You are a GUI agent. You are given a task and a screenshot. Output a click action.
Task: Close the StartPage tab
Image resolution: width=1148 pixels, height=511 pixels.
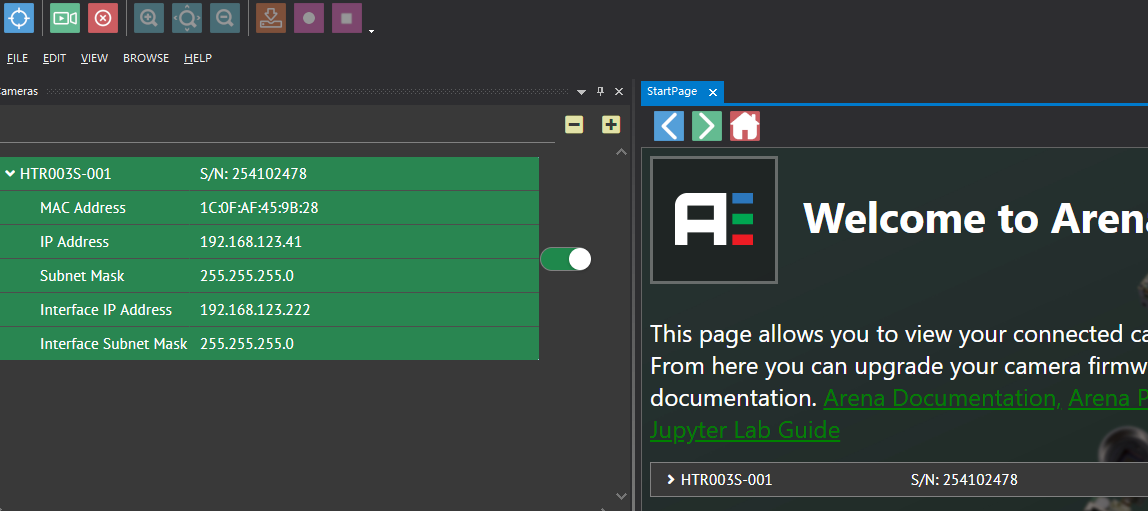712,92
